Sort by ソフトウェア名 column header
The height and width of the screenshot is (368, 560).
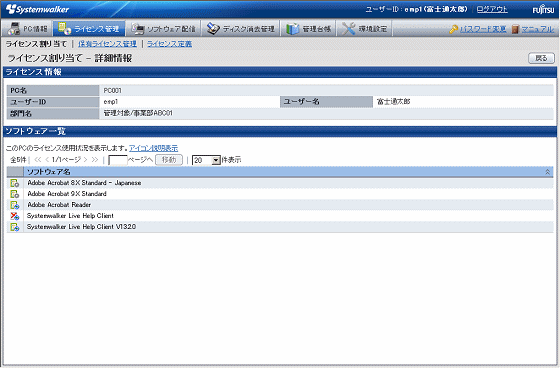coord(49,172)
